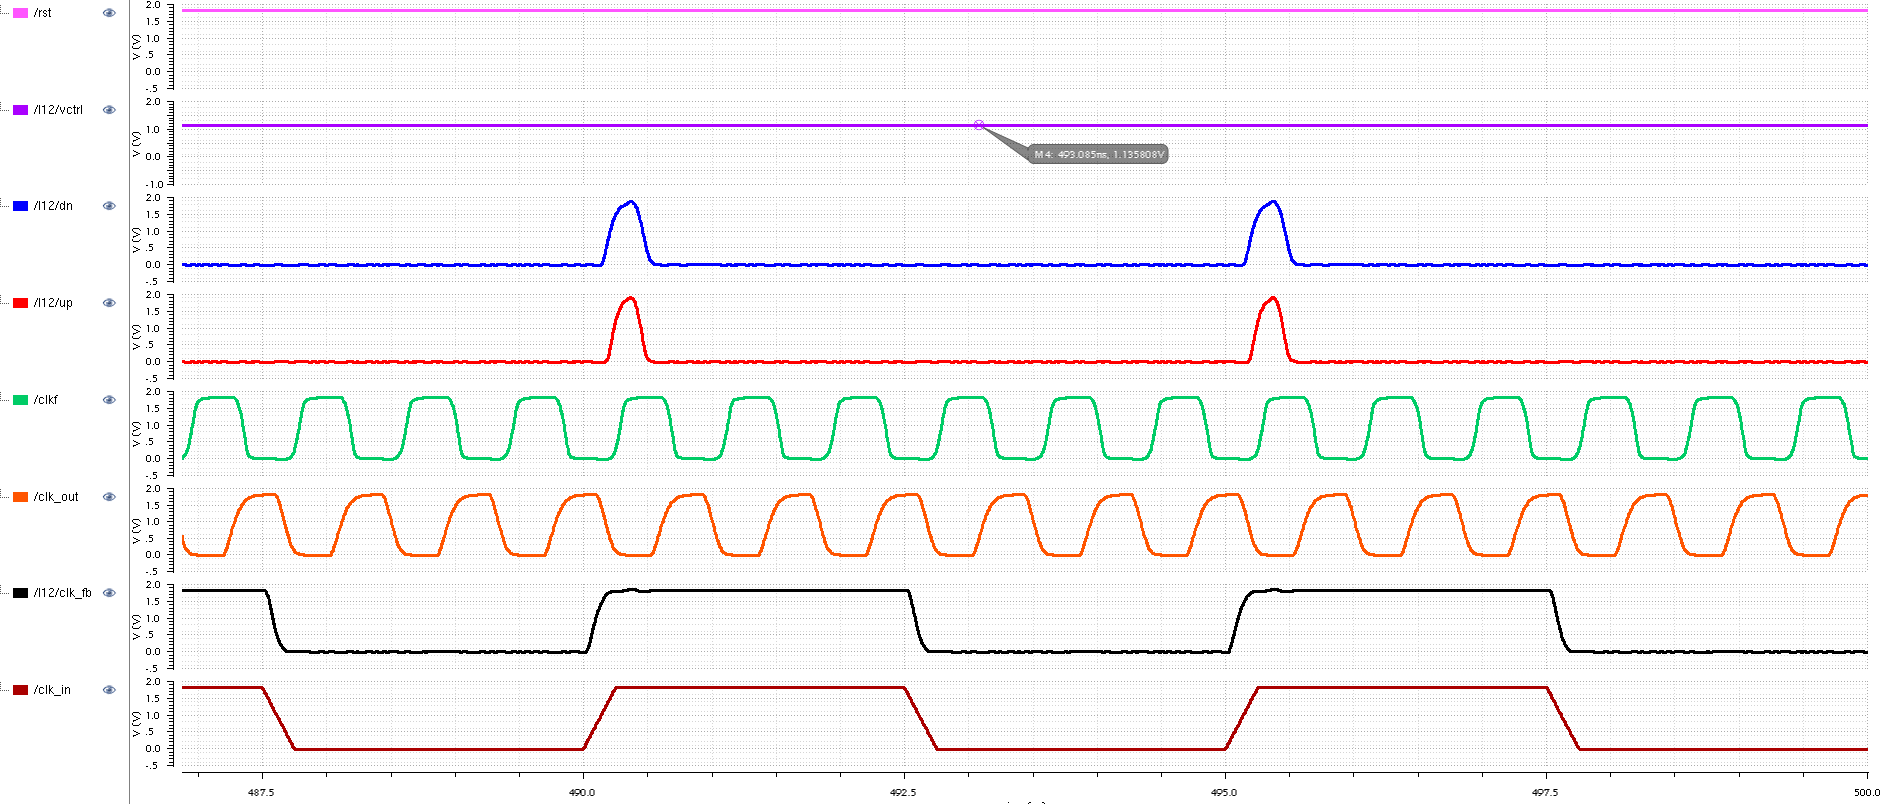Click the pink color swatch for /rst
Image resolution: width=1884 pixels, height=804 pixels.
(20, 13)
